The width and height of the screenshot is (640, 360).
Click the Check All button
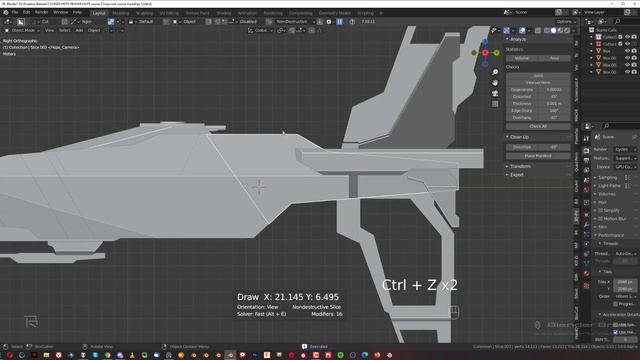pos(538,126)
